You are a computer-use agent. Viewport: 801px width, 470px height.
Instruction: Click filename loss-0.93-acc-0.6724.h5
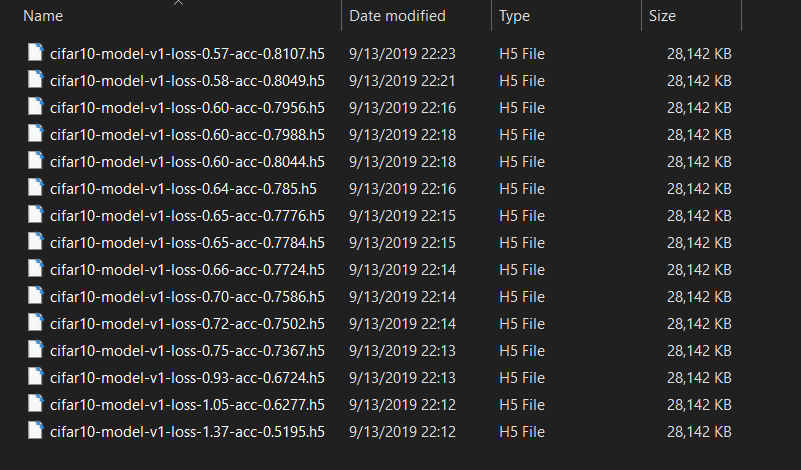(187, 378)
